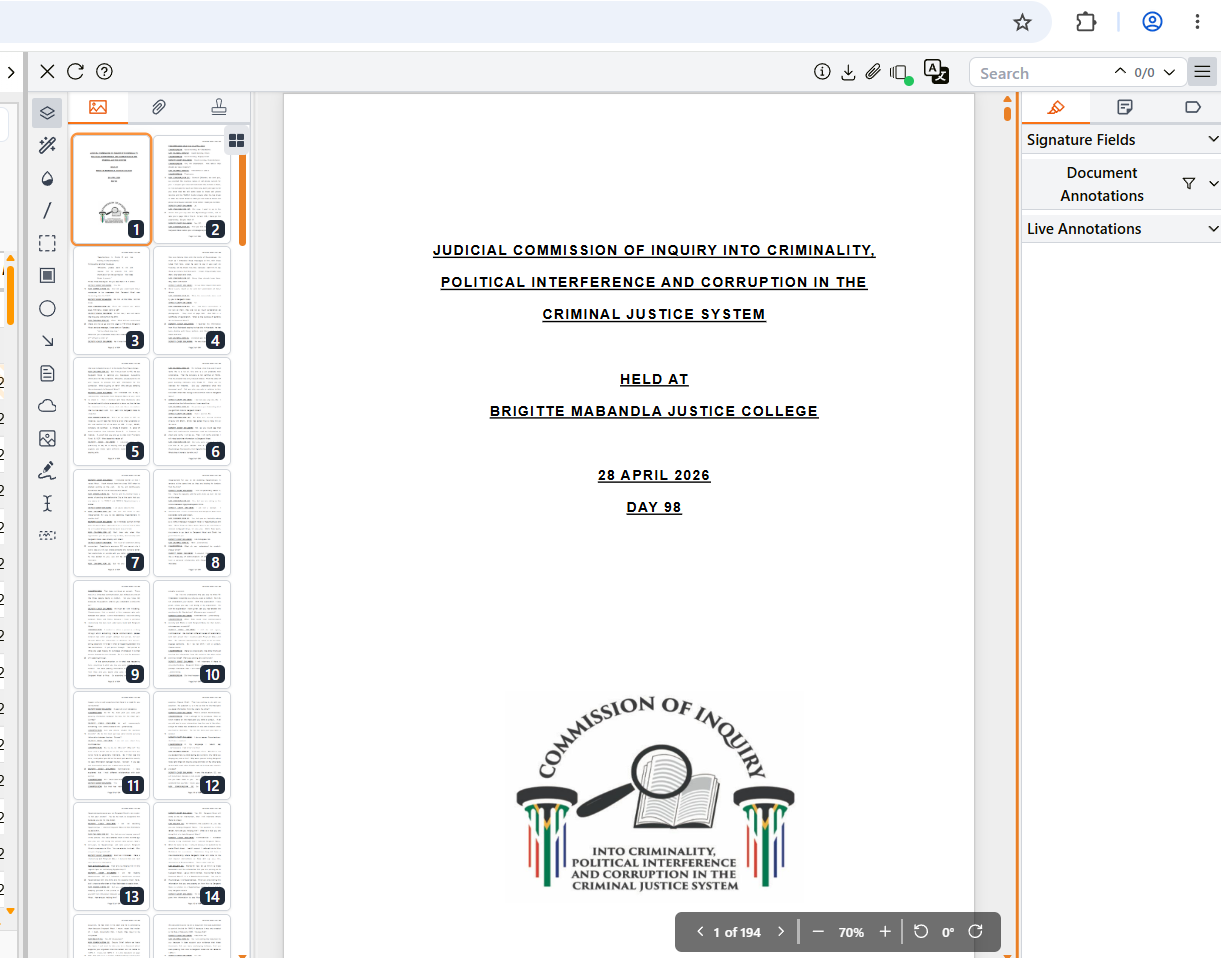This screenshot has height=958, width=1221.
Task: Open page 4 thumbnail
Action: coord(192,300)
